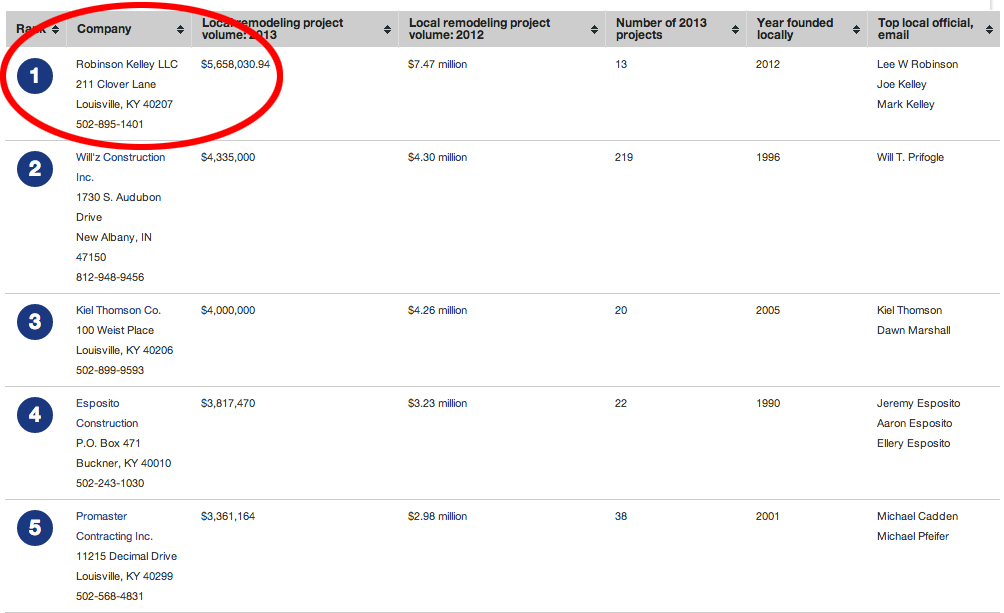Image resolution: width=1004 pixels, height=613 pixels.
Task: Click the rank 3 circle badge
Action: (35, 322)
